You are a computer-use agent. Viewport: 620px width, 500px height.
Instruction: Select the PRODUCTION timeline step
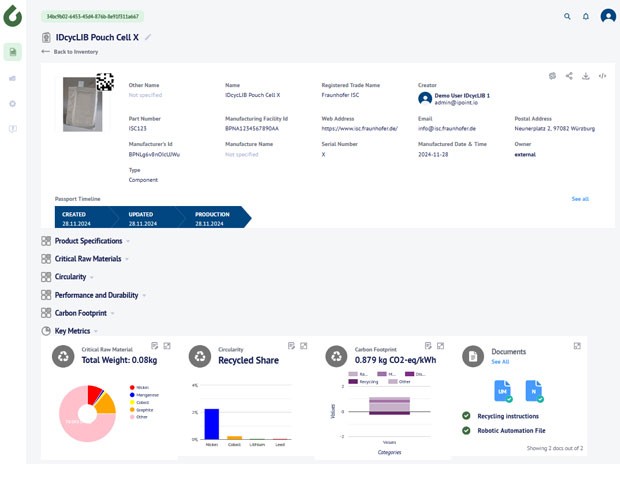(x=215, y=217)
